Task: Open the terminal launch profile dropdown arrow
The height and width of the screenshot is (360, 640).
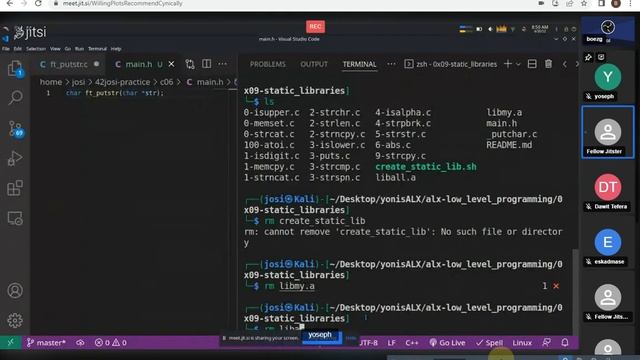Action: pyautogui.click(x=518, y=64)
